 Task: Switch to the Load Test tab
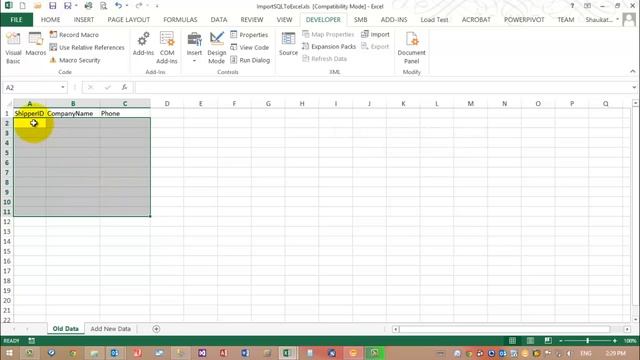click(434, 20)
